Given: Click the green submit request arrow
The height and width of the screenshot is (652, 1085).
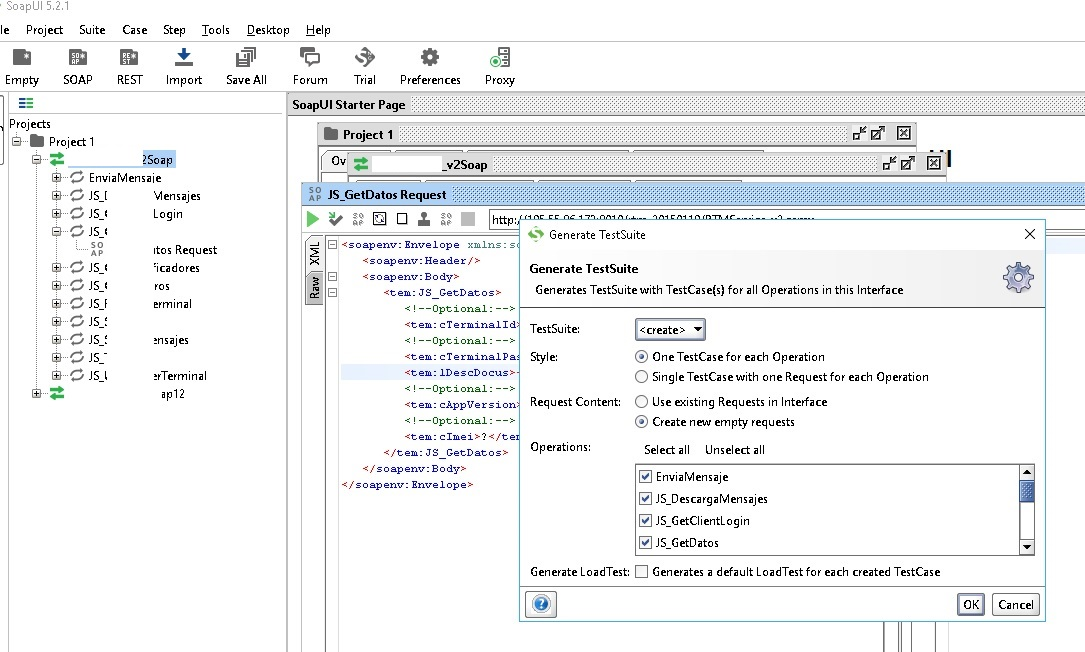Looking at the screenshot, I should point(313,219).
